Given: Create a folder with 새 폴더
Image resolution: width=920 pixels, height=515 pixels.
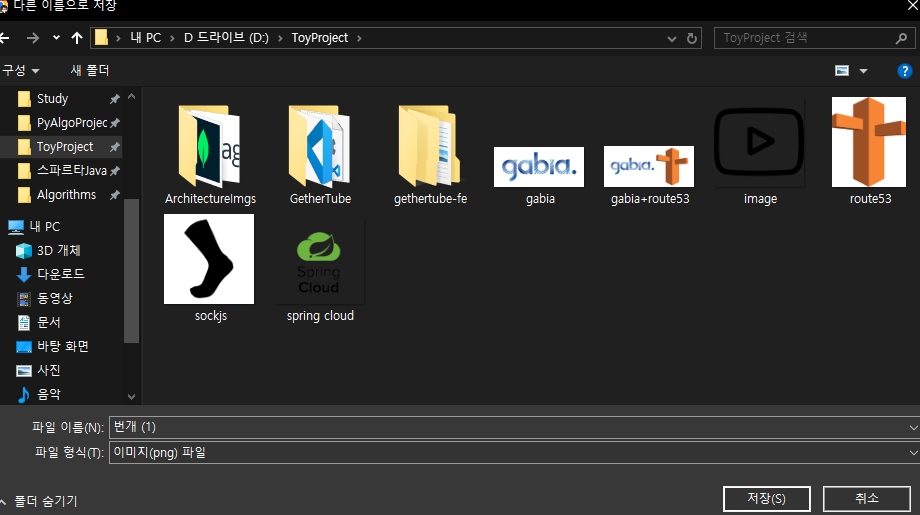Looking at the screenshot, I should pyautogui.click(x=90, y=70).
